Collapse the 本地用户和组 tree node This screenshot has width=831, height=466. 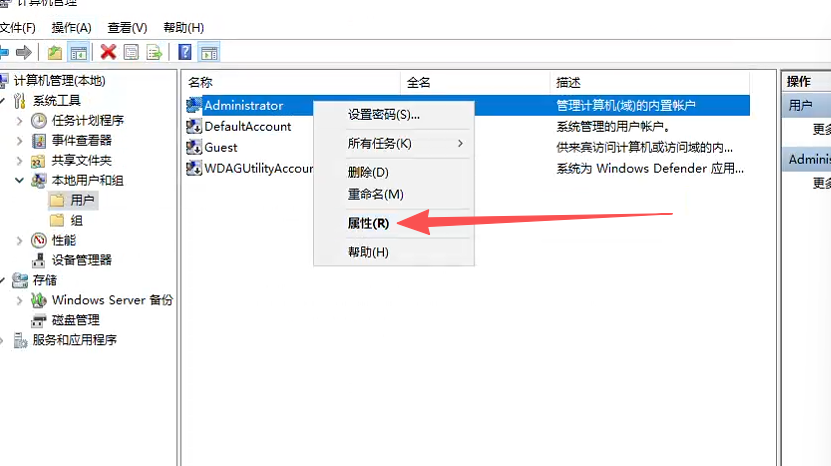pos(19,180)
